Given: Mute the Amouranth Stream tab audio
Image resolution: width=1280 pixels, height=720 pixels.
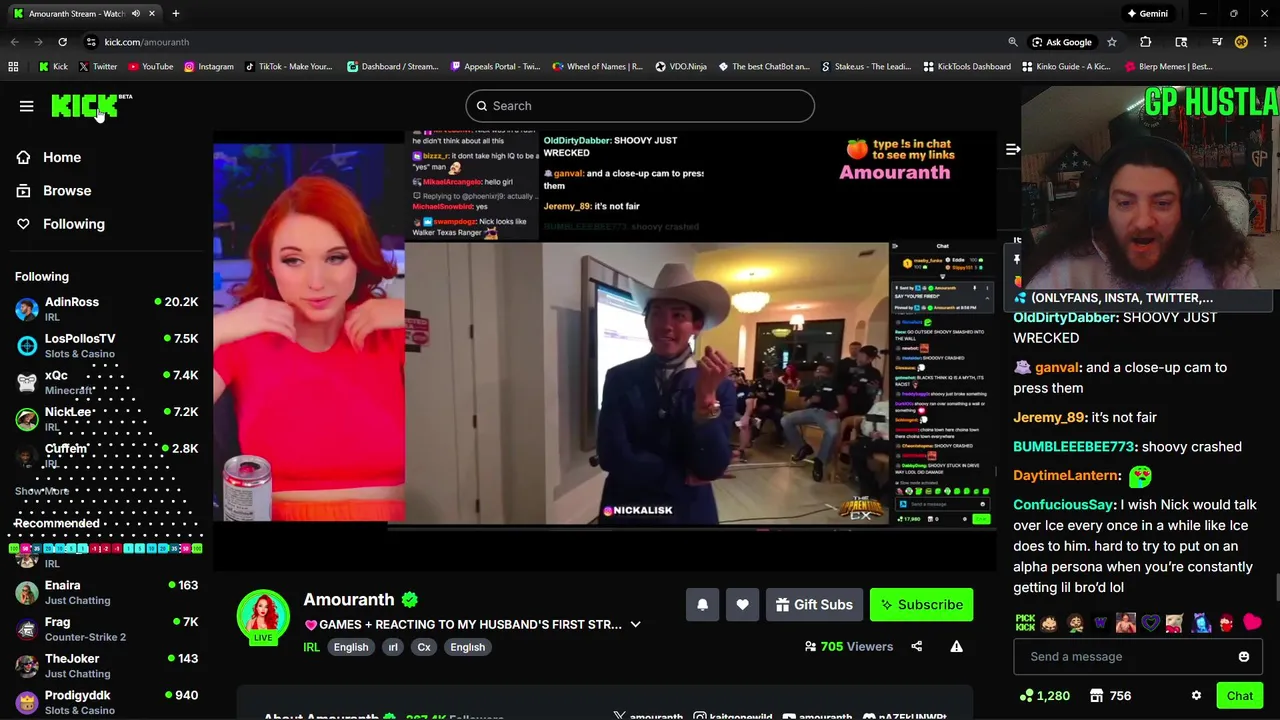Looking at the screenshot, I should pyautogui.click(x=136, y=14).
